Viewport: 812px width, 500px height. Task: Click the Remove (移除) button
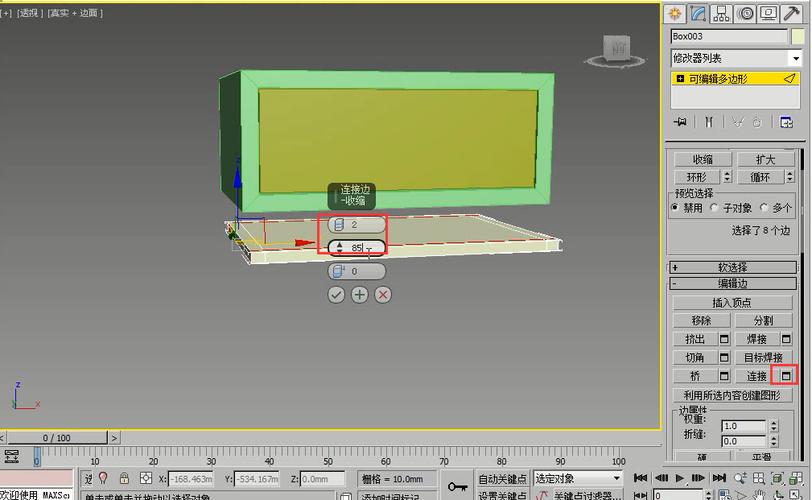tap(701, 321)
